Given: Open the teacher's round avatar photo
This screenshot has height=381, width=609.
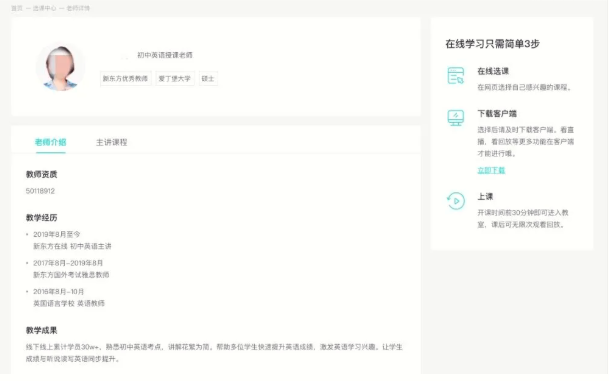Looking at the screenshot, I should pyautogui.click(x=61, y=67).
